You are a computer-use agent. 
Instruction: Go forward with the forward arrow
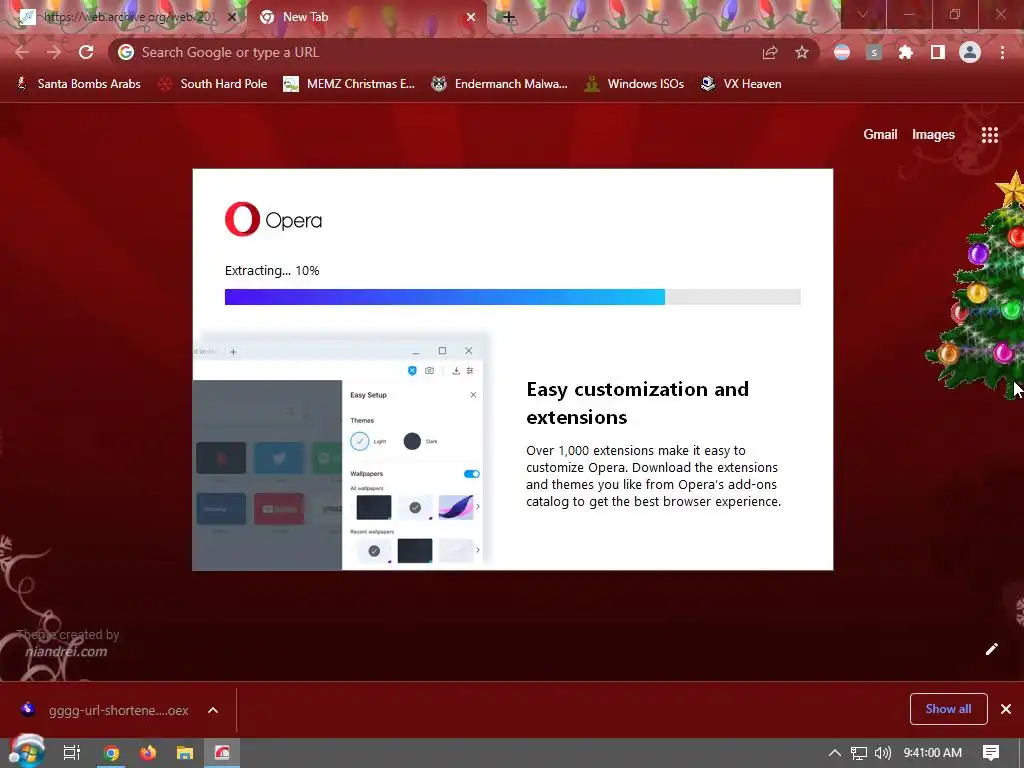tap(54, 52)
